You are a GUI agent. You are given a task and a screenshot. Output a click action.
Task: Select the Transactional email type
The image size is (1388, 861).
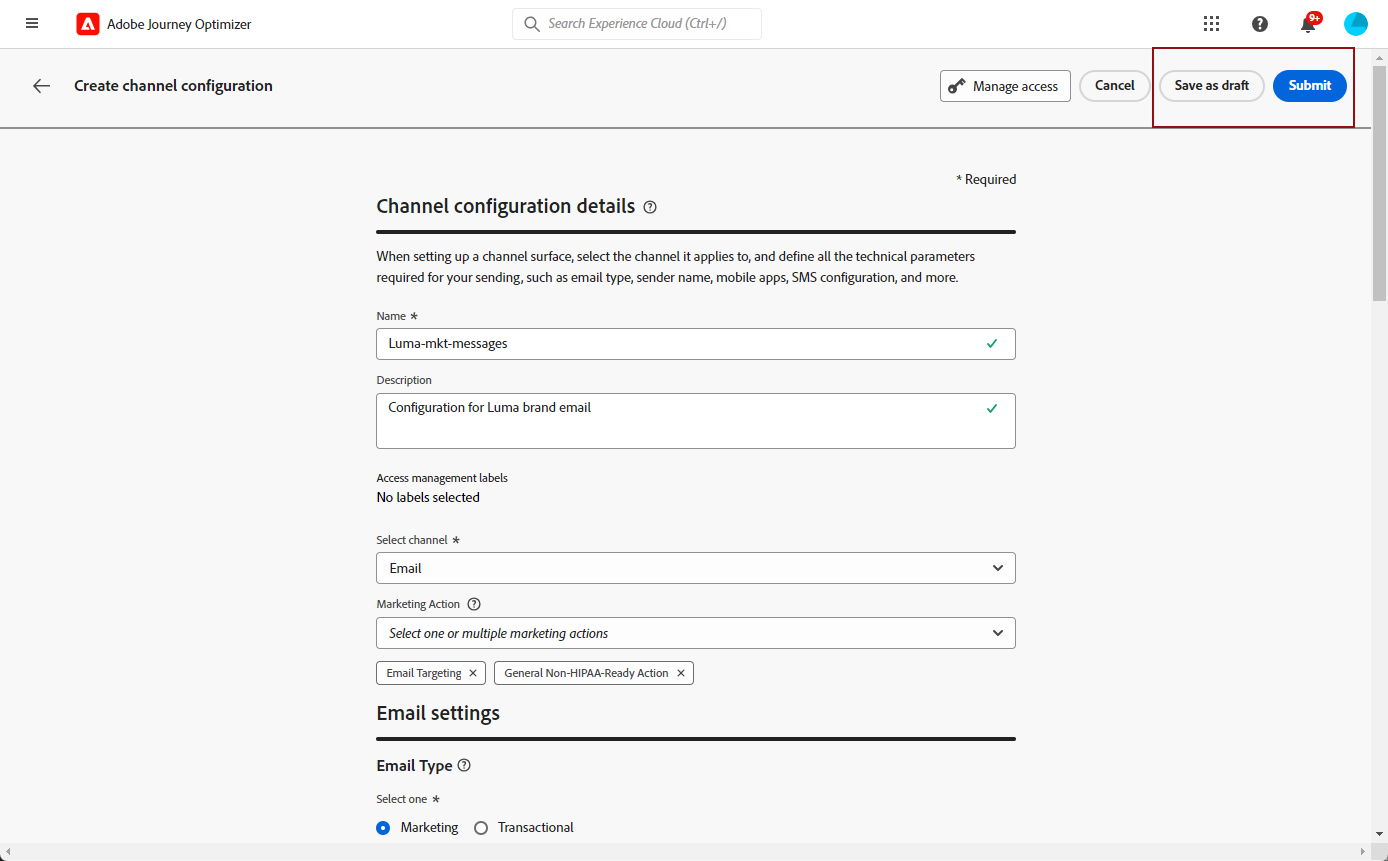(481, 828)
